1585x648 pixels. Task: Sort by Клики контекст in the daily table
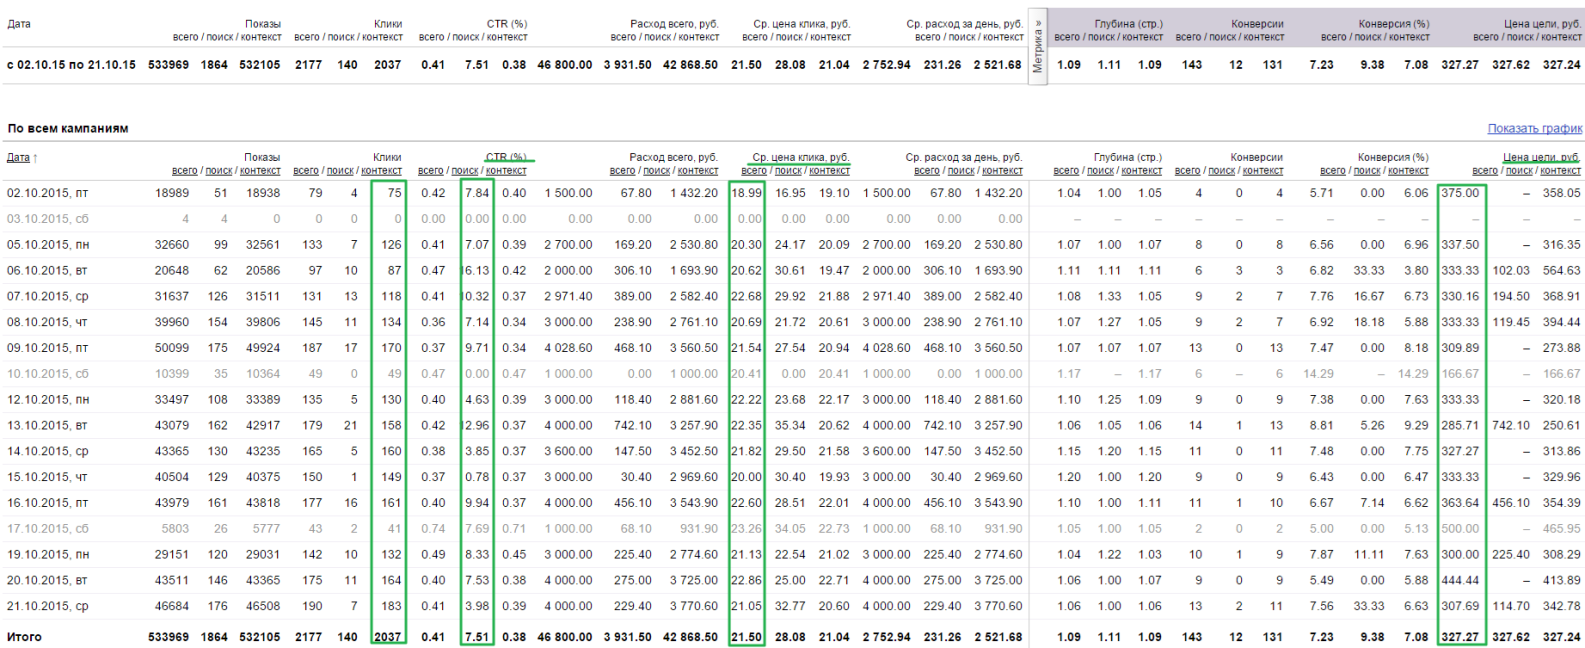(382, 171)
